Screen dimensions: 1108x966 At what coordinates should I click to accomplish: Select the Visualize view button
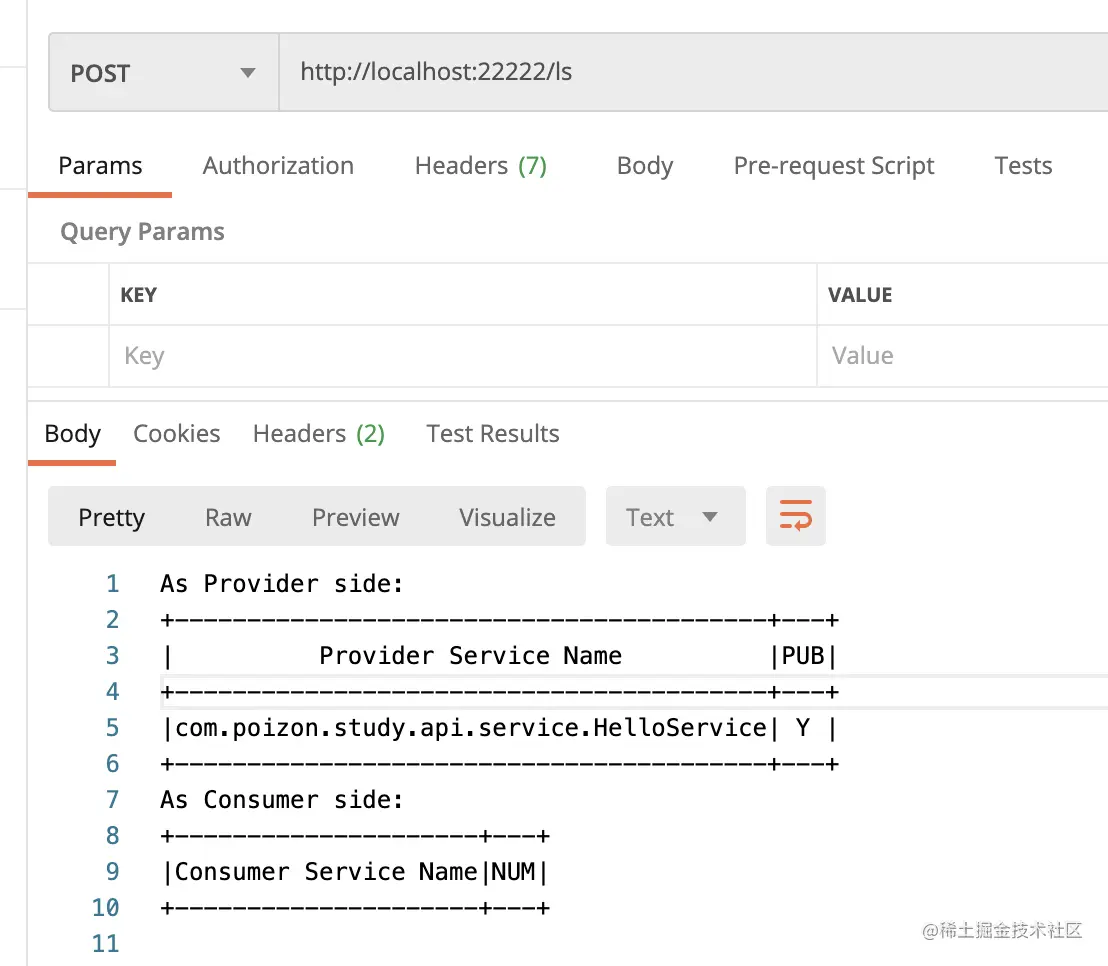point(507,517)
